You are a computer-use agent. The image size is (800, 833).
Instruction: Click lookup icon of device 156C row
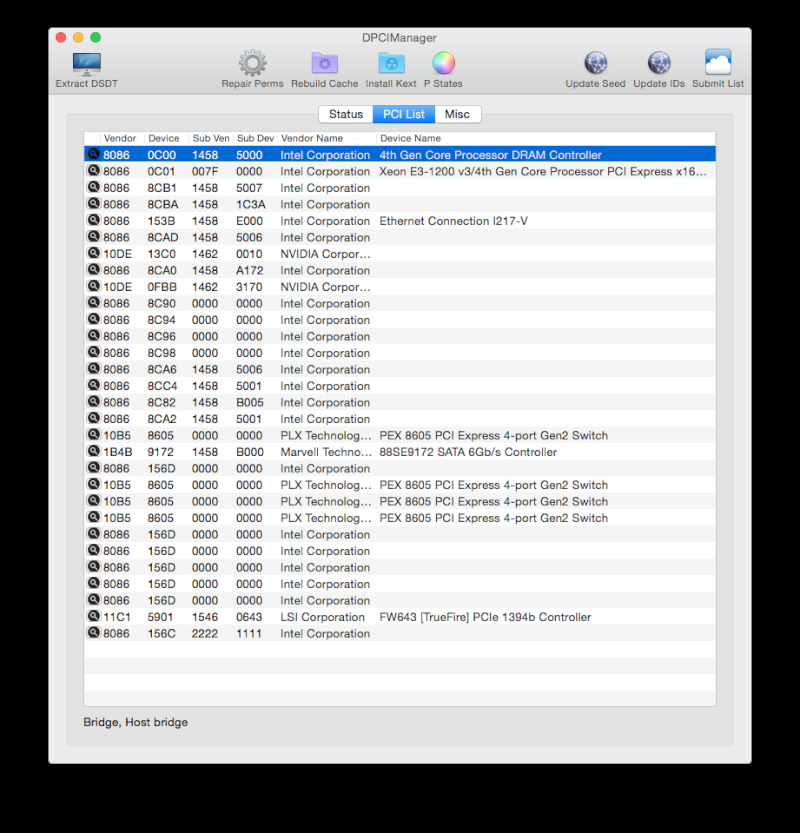click(x=93, y=632)
